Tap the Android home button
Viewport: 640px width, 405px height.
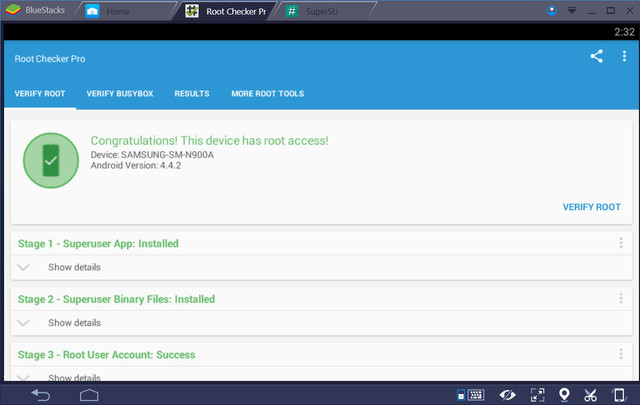(x=89, y=395)
